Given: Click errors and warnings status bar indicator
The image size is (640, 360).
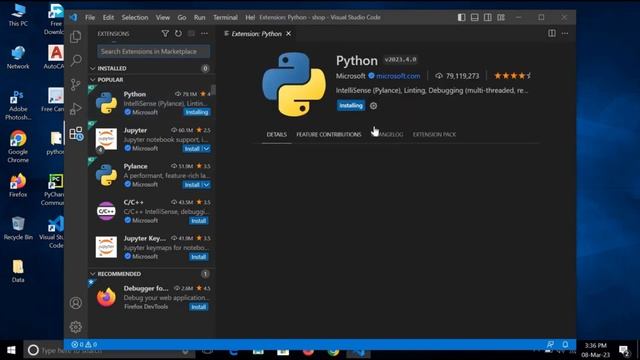Looking at the screenshot, I should [x=84, y=344].
